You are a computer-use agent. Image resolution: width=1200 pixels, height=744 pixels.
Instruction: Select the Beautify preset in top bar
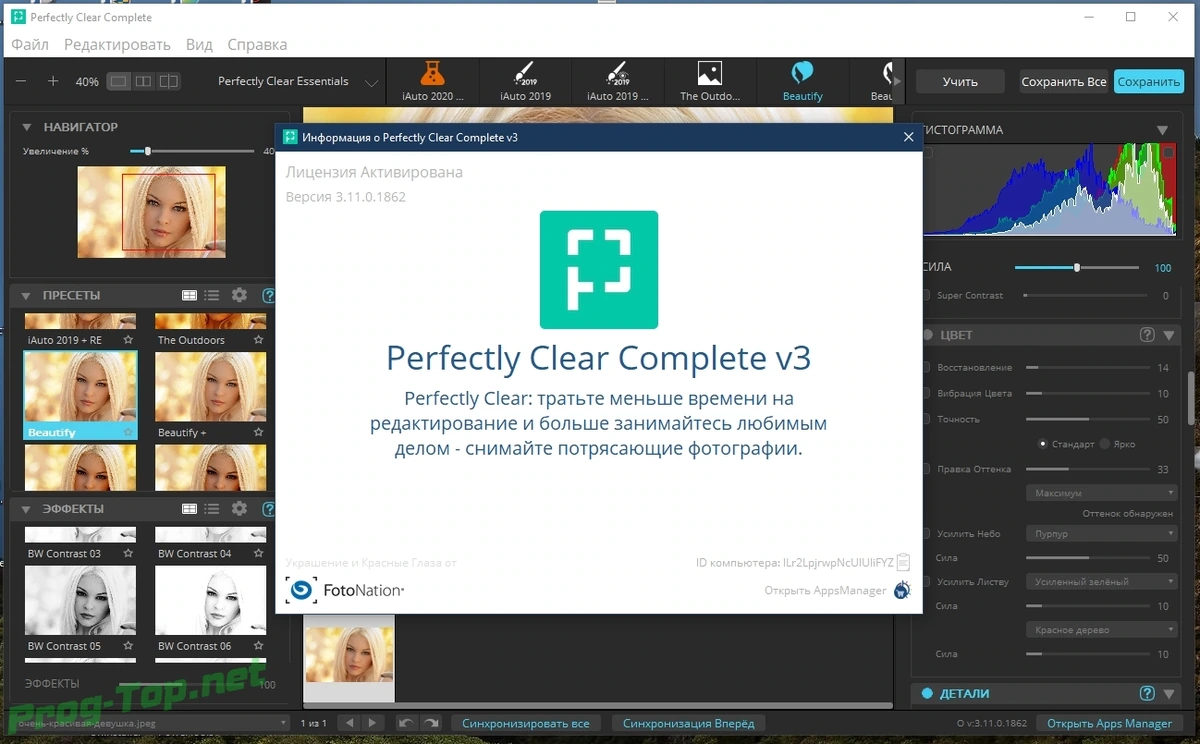(x=802, y=81)
